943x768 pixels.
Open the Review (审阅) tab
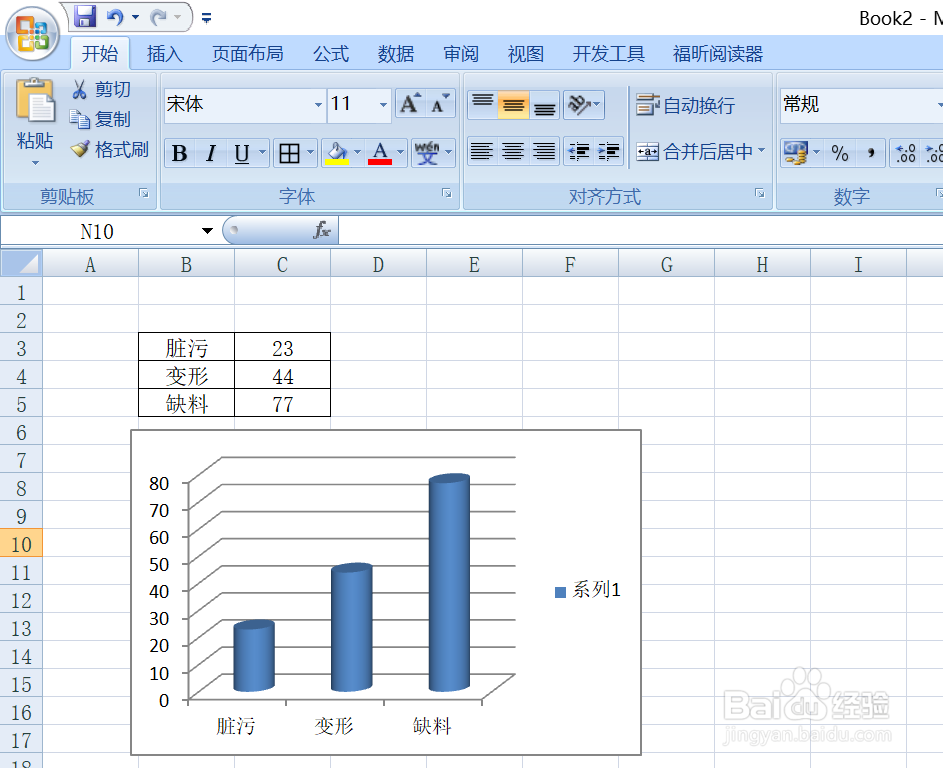point(461,54)
